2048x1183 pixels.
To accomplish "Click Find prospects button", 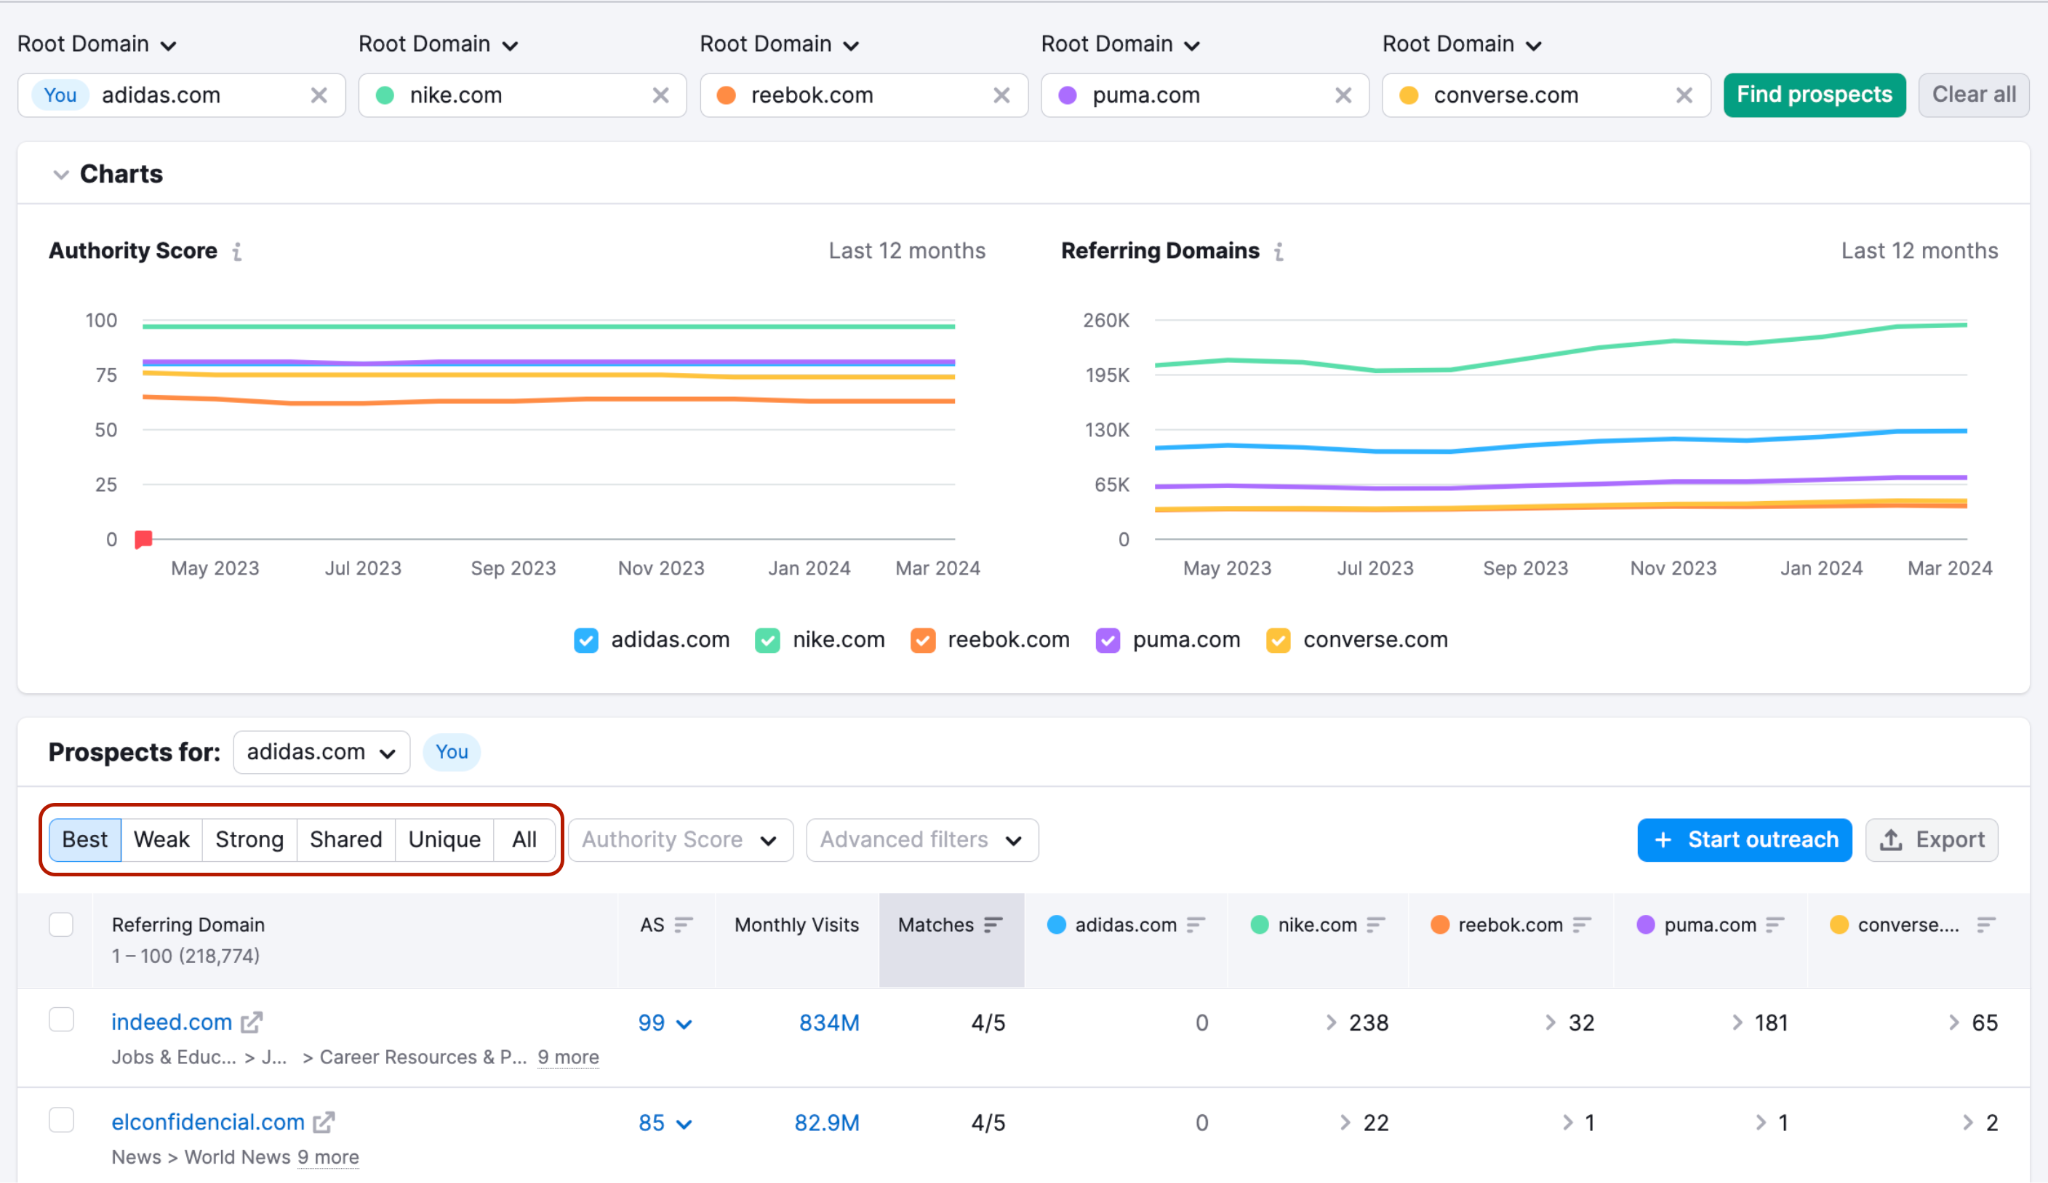I will 1814,95.
